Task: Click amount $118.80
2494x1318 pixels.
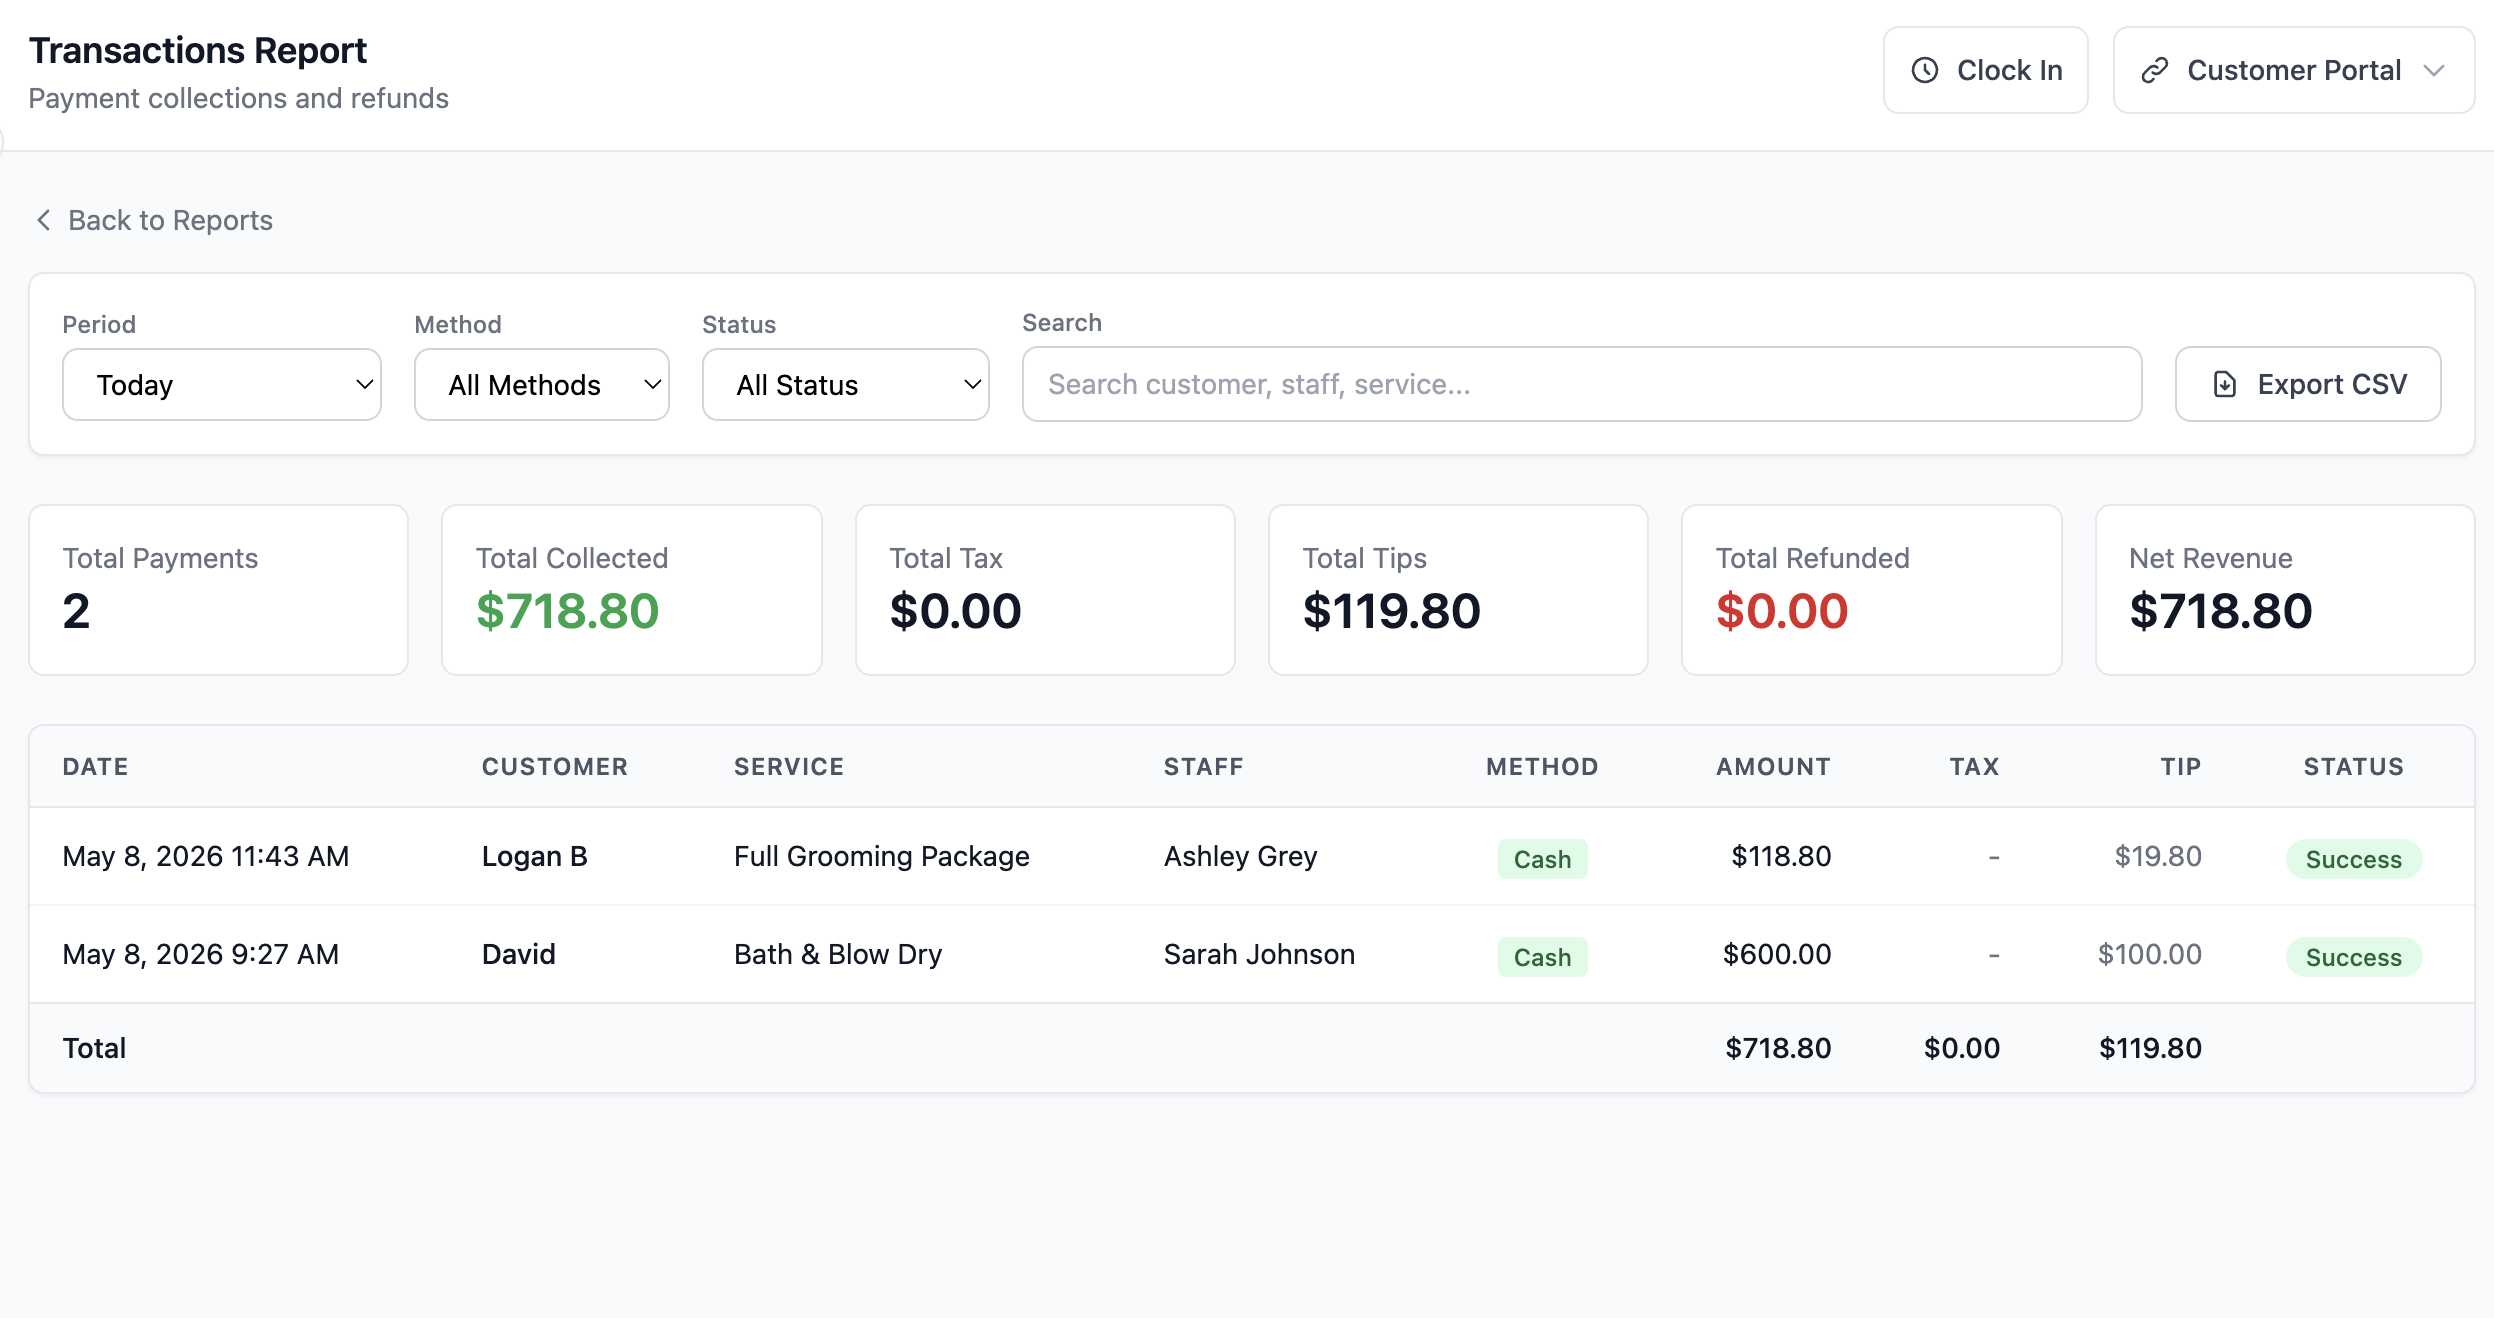Action: [x=1781, y=856]
